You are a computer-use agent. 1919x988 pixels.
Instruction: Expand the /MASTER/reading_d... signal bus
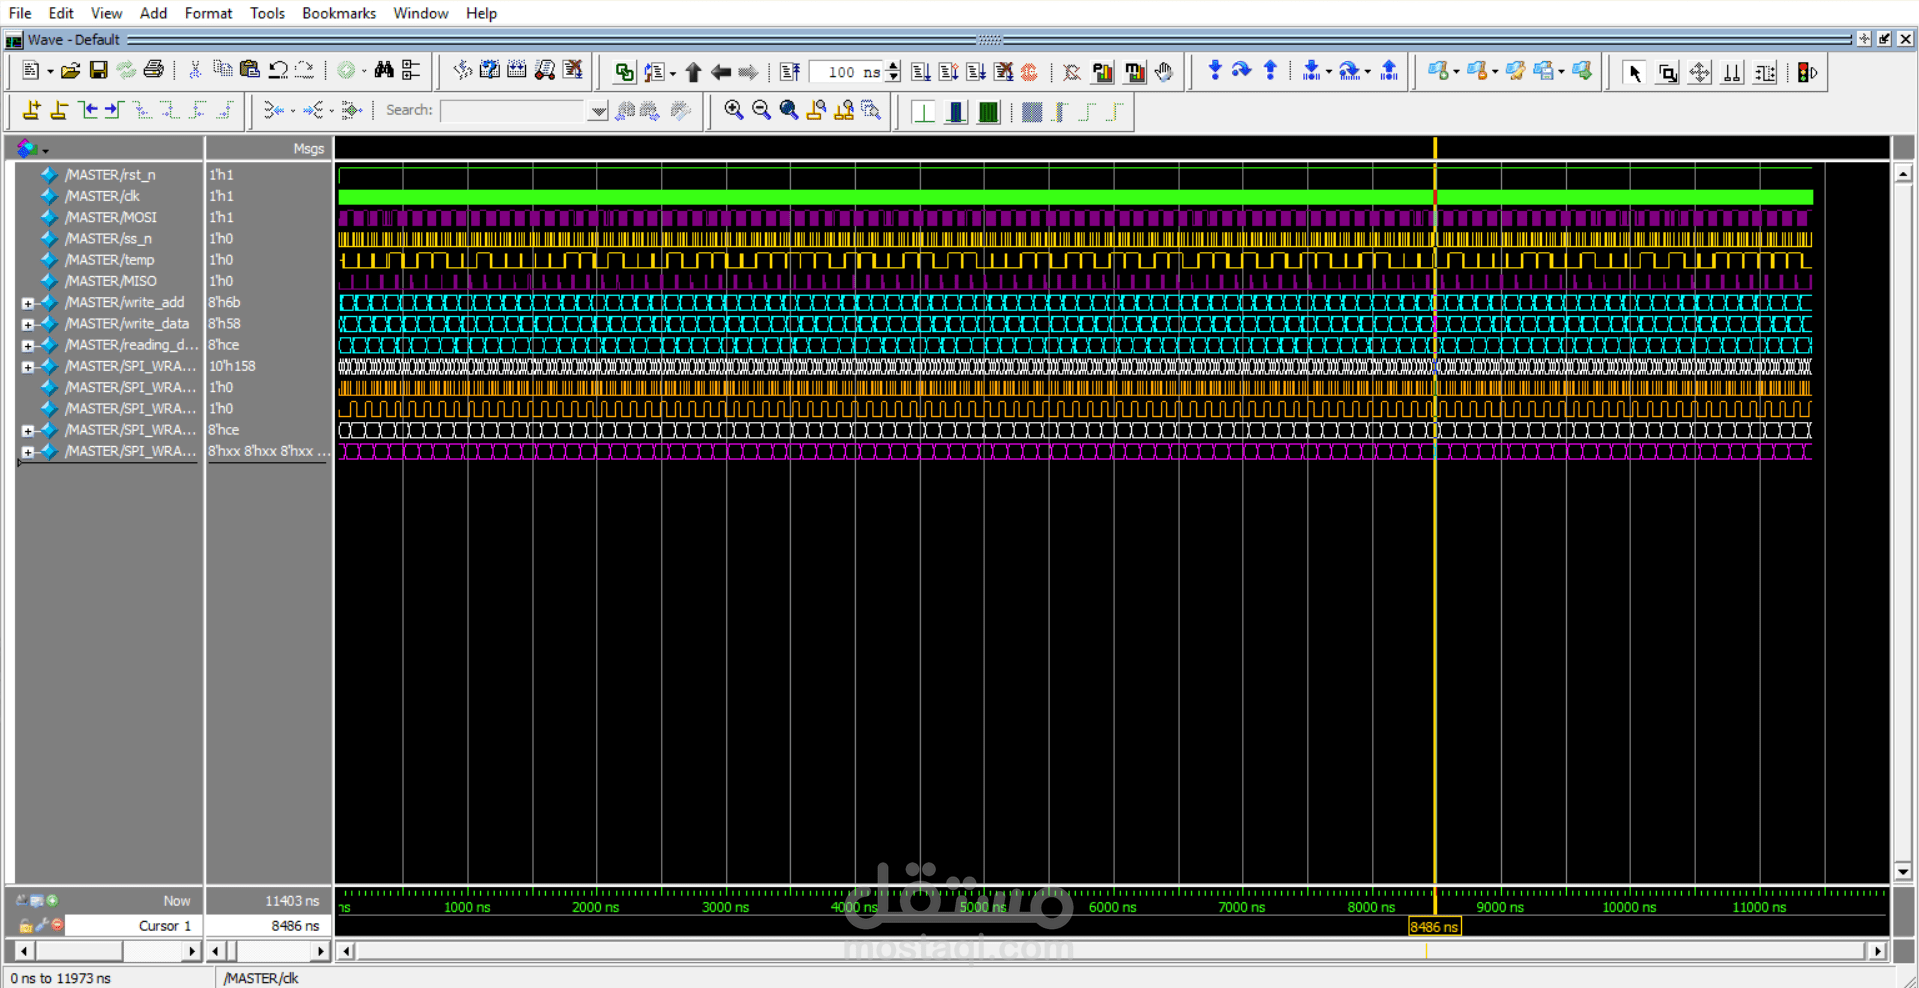pyautogui.click(x=28, y=346)
